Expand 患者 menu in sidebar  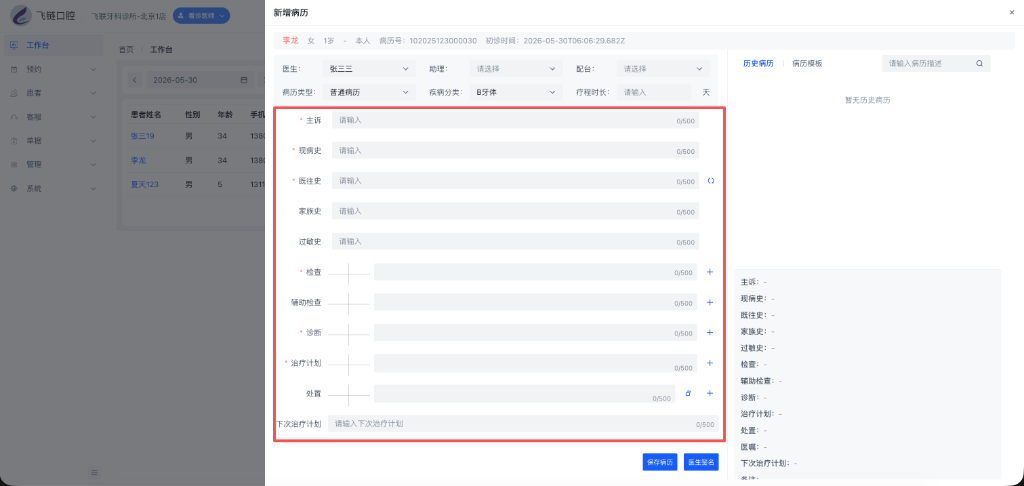[x=53, y=93]
